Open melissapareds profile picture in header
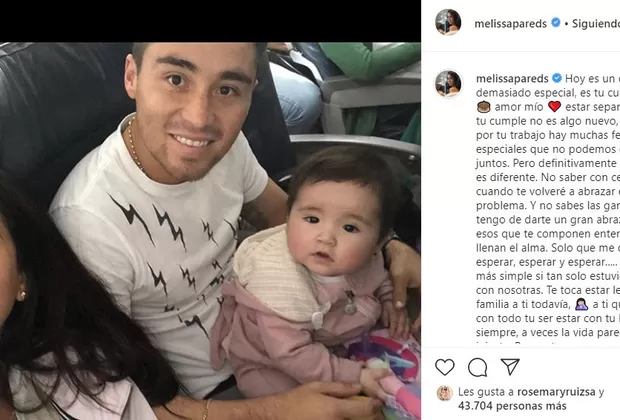This screenshot has height=420, width=620. coord(448,23)
